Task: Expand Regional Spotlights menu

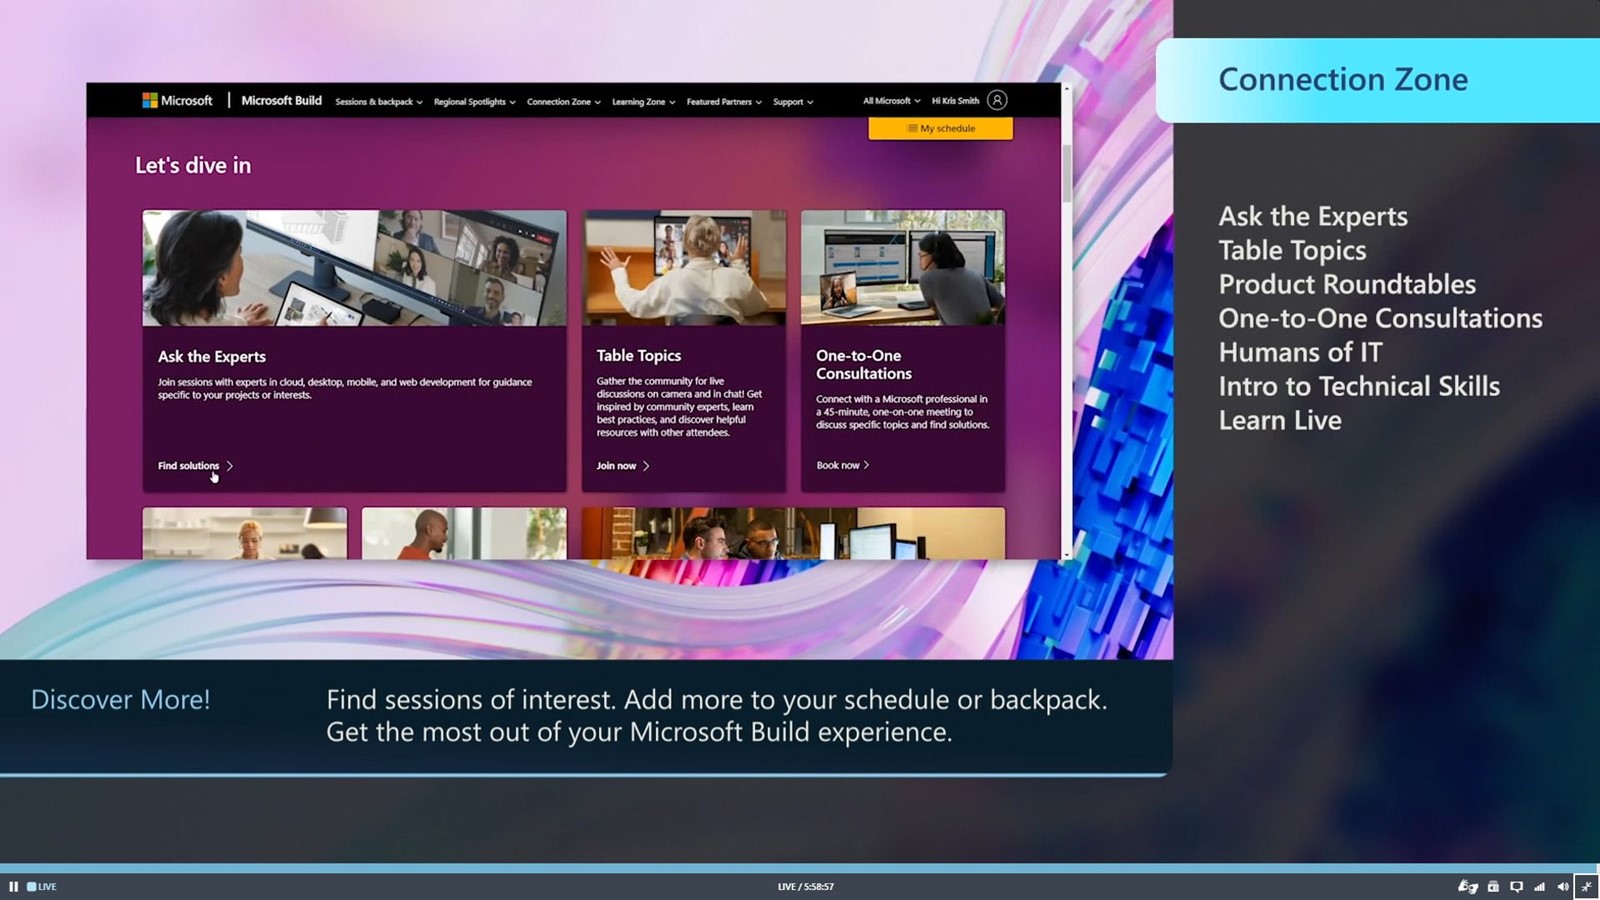Action: click(x=475, y=102)
